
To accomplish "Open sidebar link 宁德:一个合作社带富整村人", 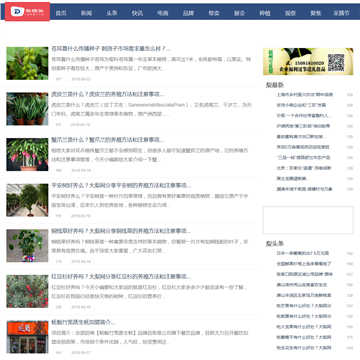I will [x=304, y=116].
